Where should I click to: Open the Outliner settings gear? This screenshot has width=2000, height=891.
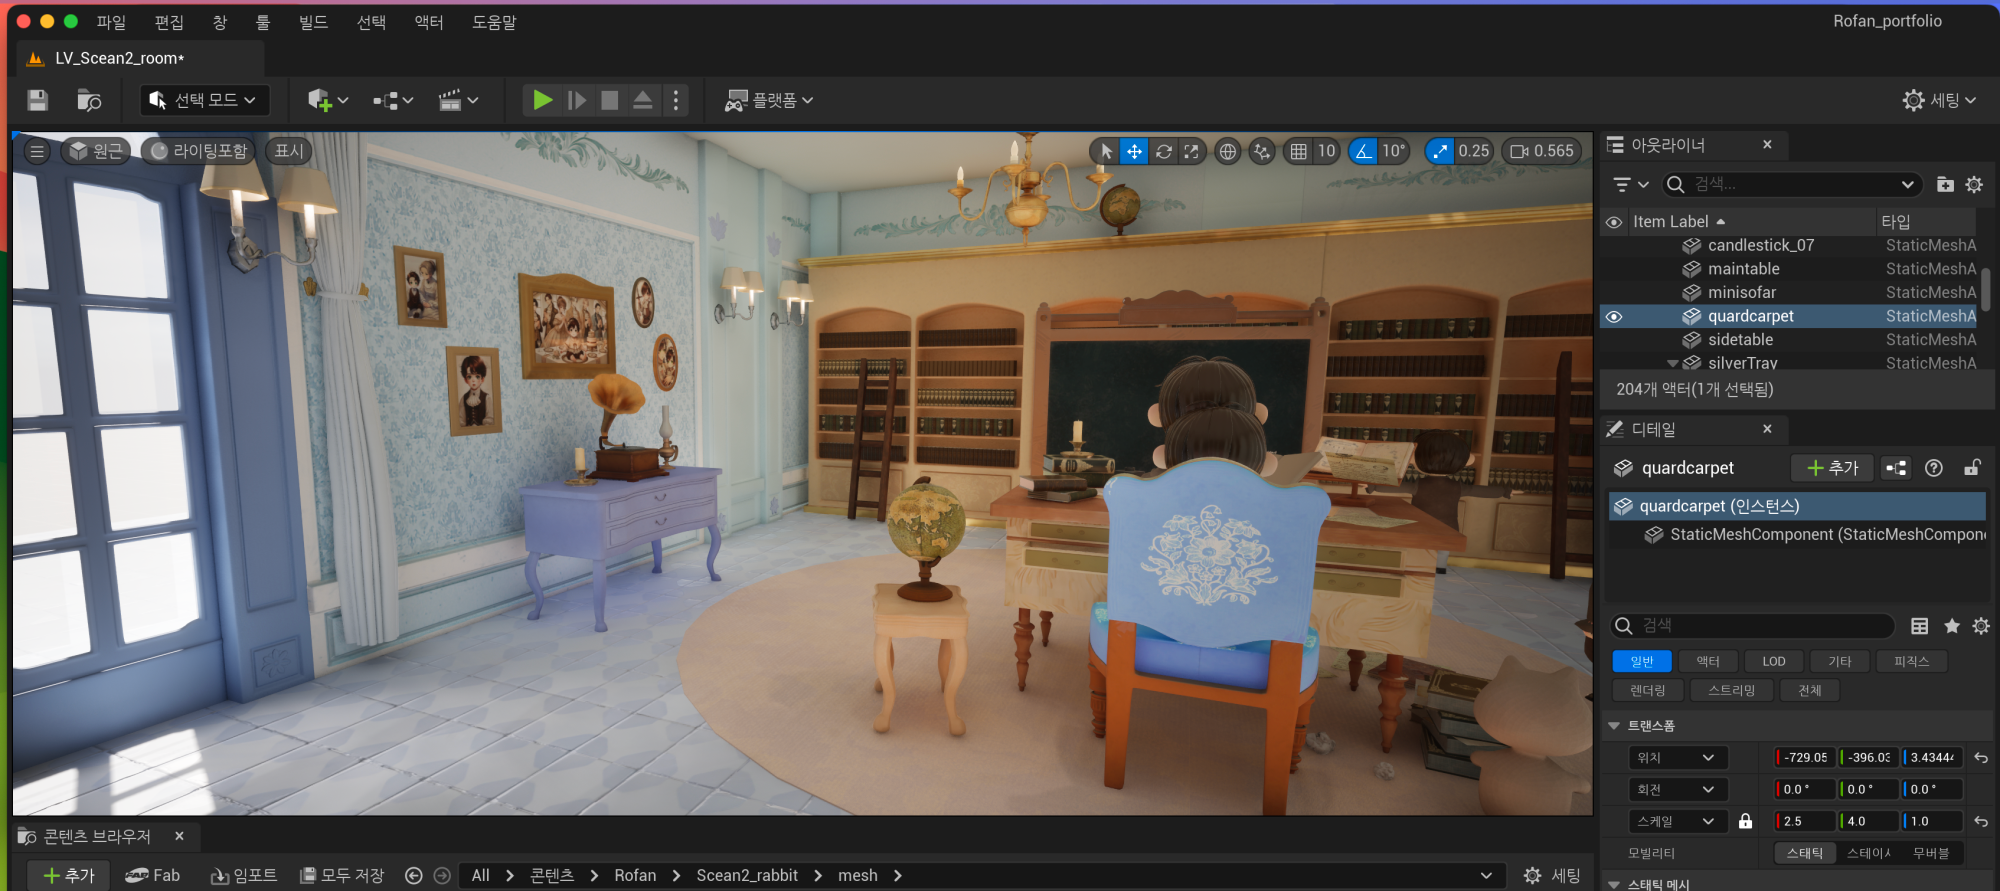[1974, 184]
